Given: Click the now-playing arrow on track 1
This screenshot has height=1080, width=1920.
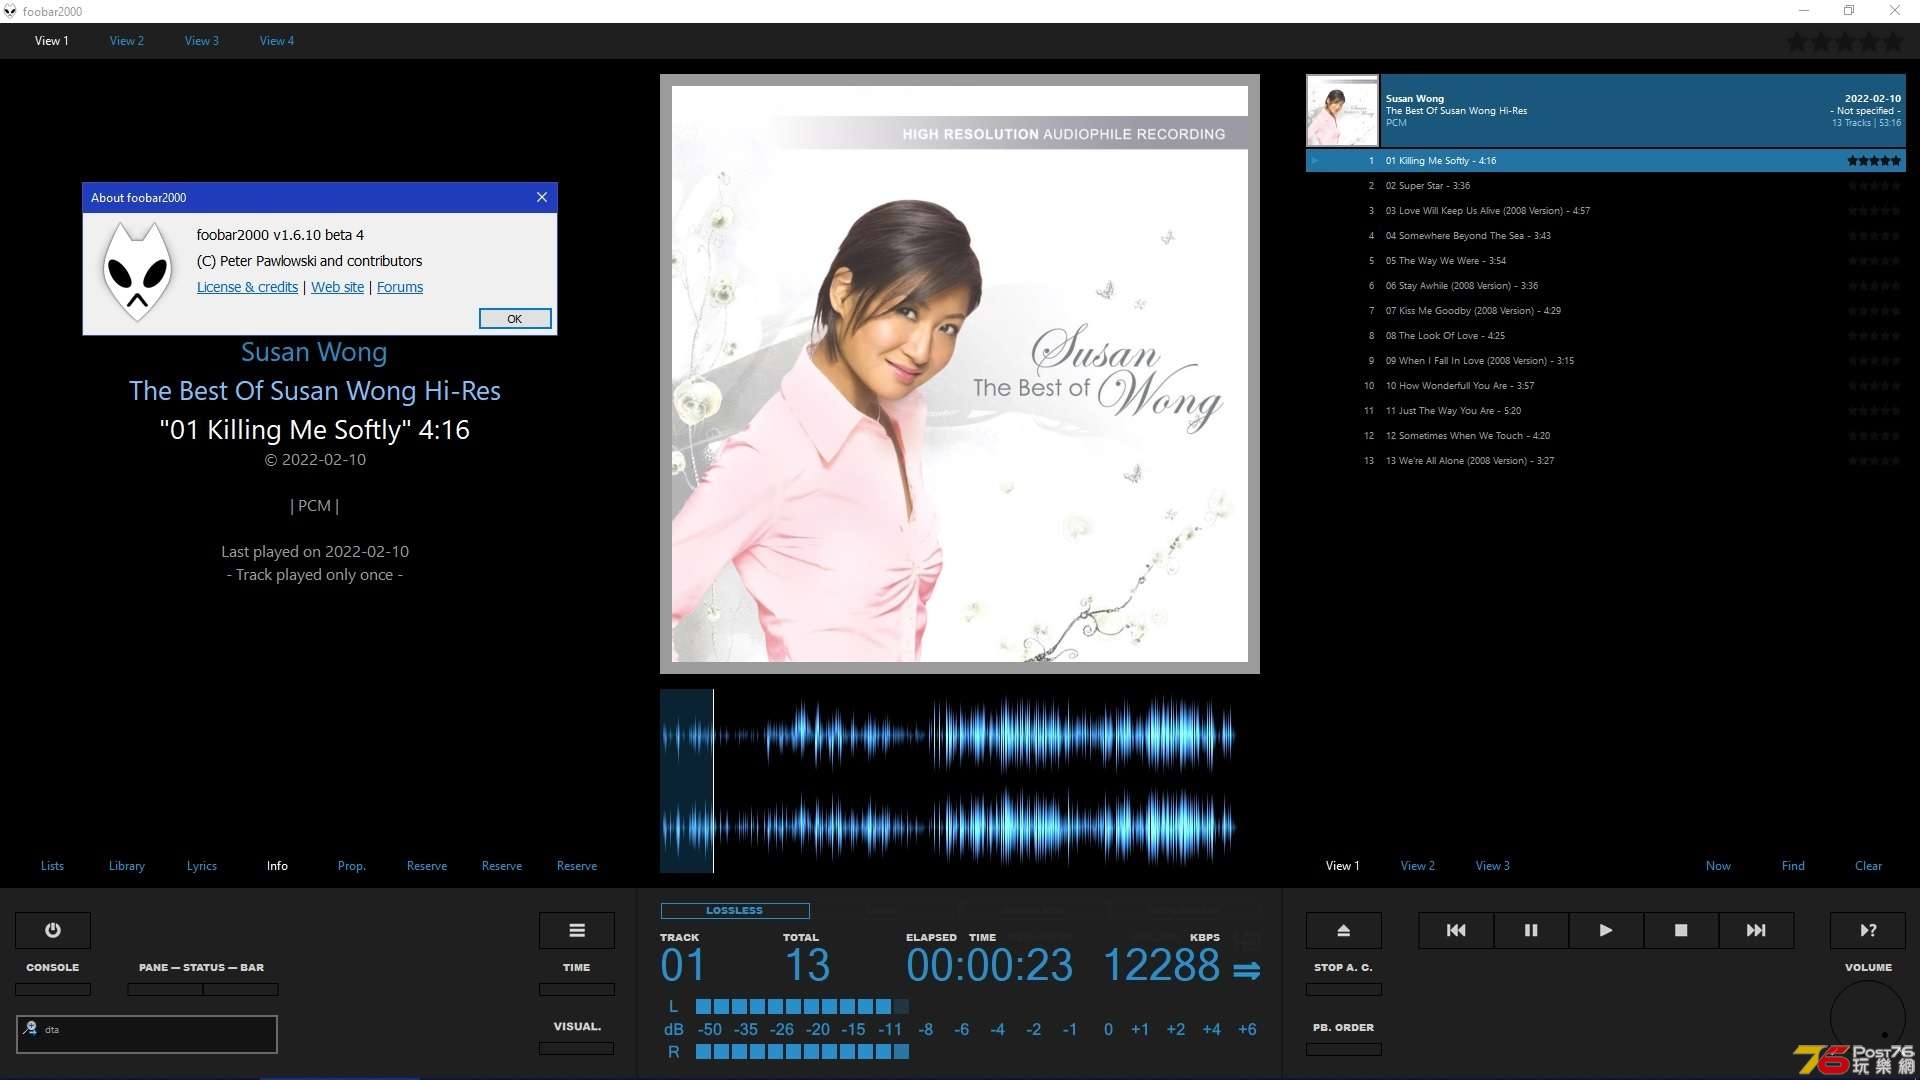Looking at the screenshot, I should point(1315,160).
